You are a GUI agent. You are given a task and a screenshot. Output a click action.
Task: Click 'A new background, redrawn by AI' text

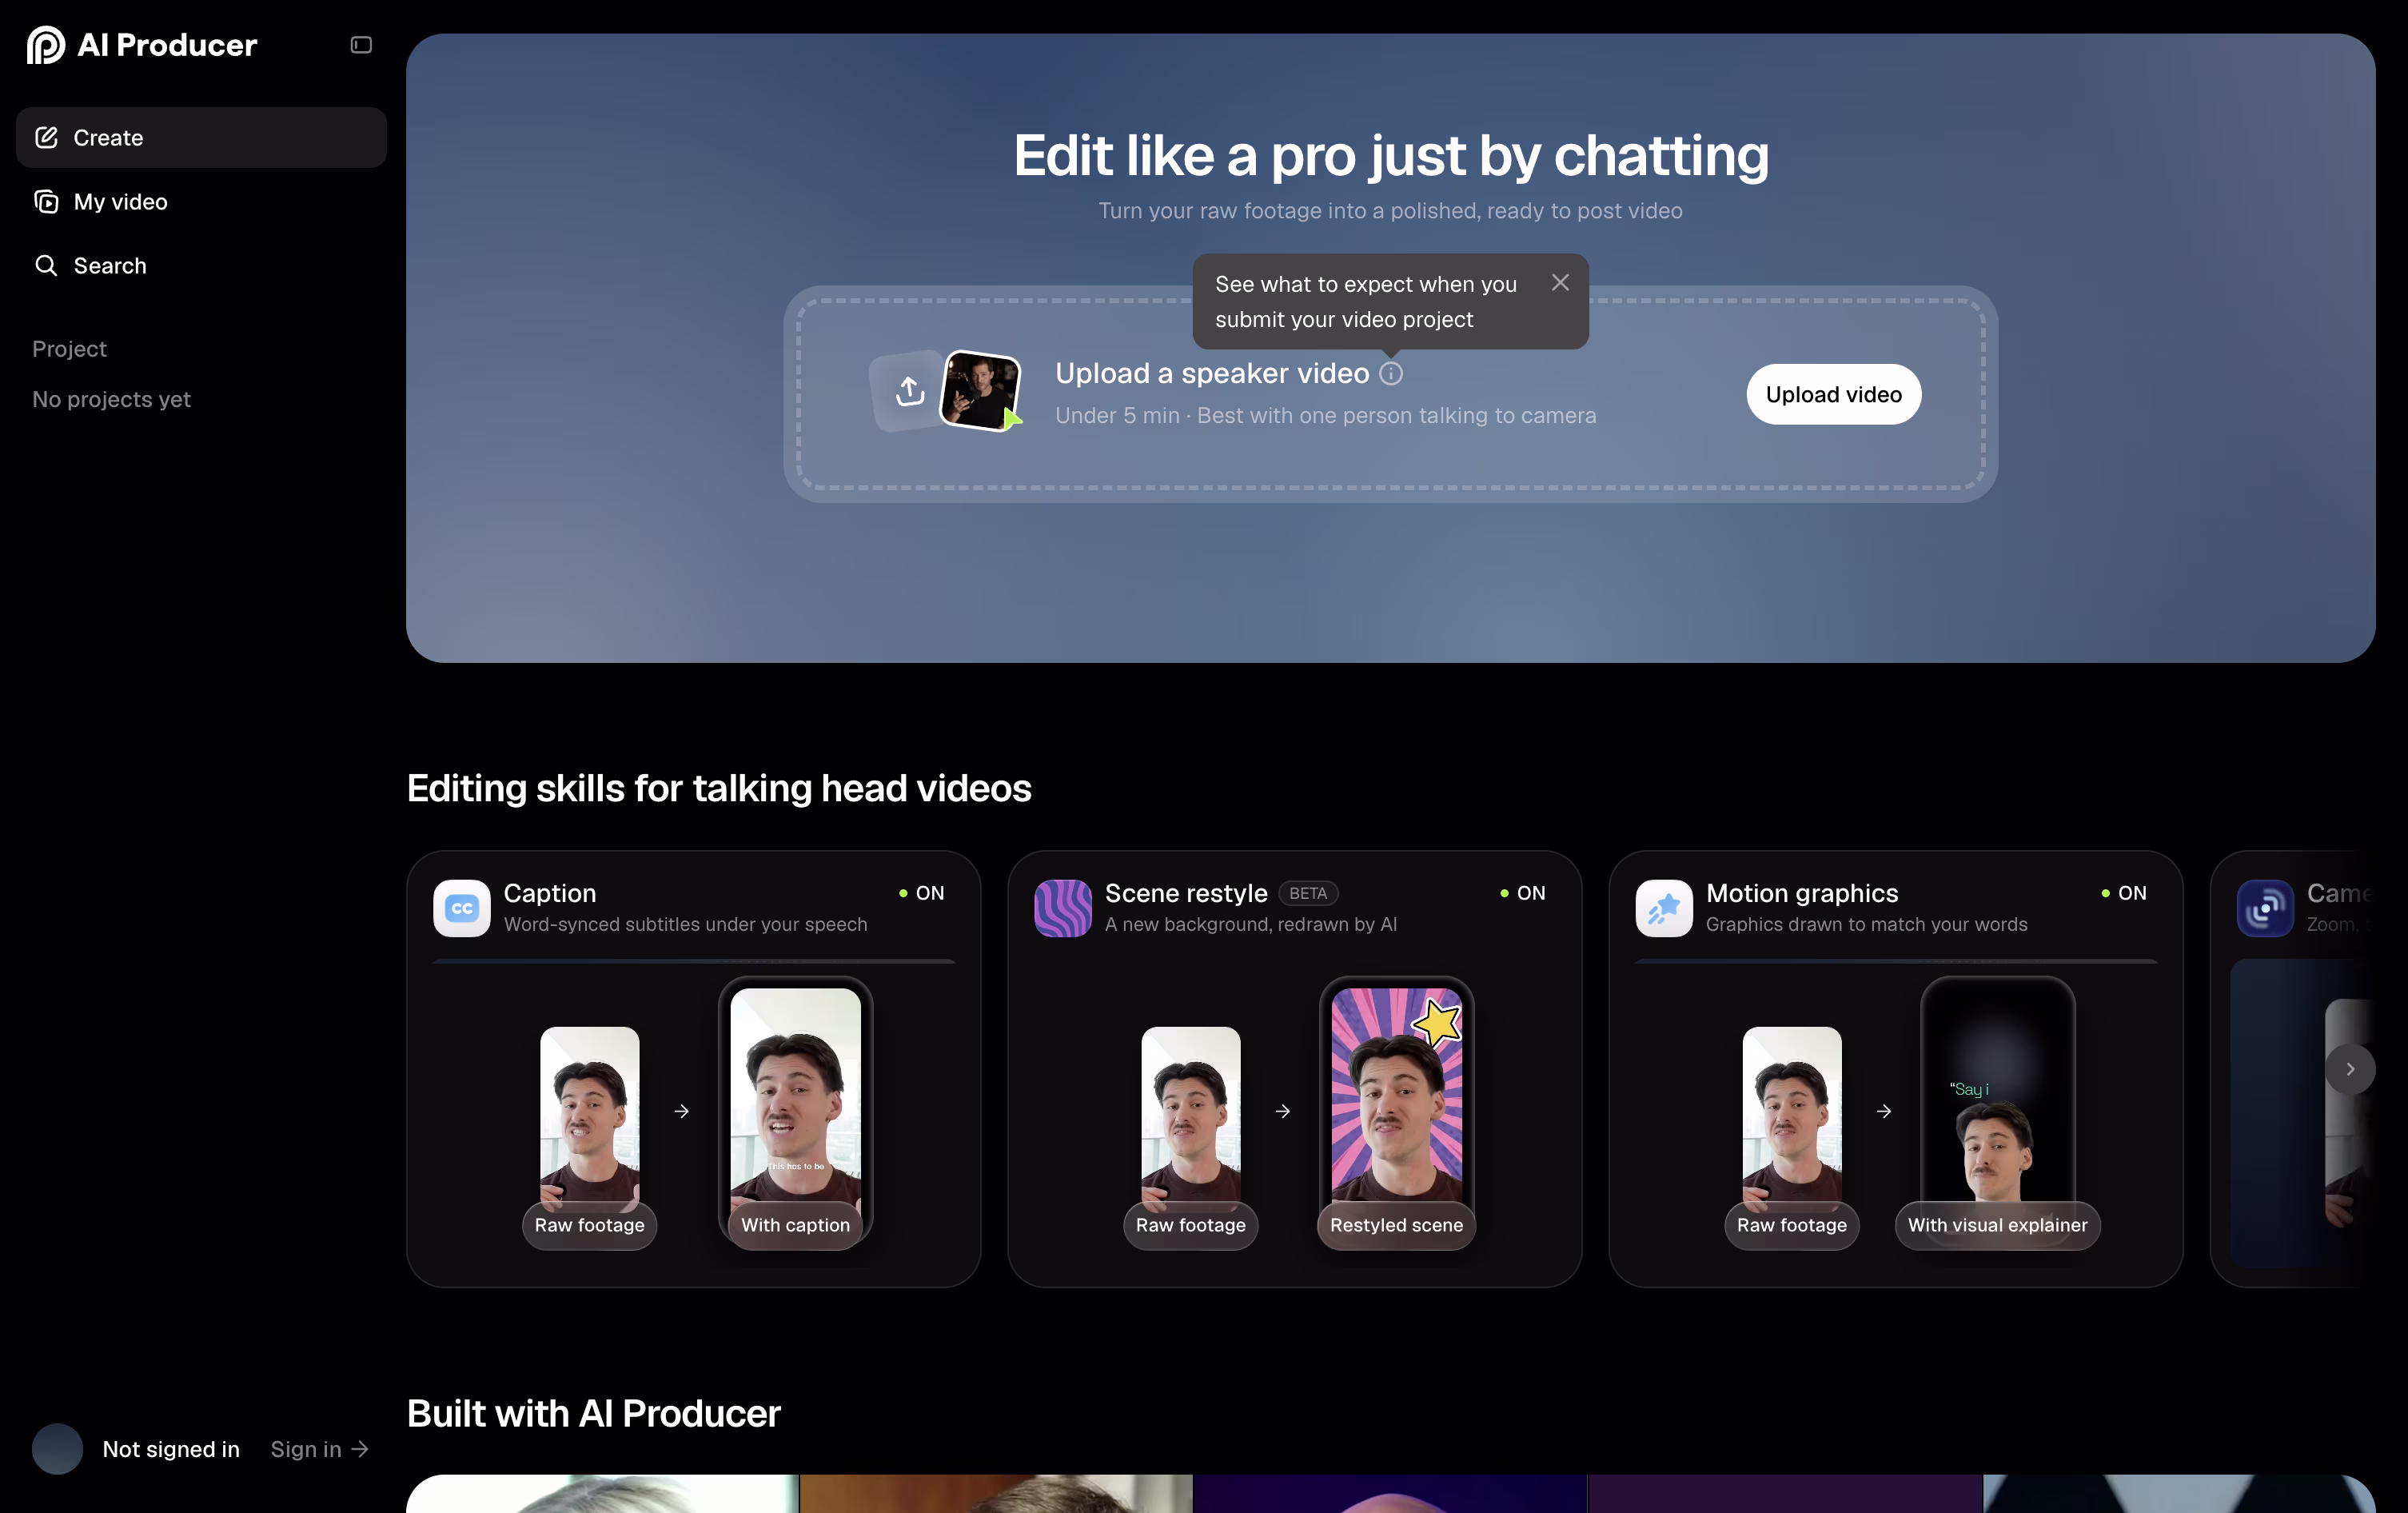click(x=1251, y=924)
